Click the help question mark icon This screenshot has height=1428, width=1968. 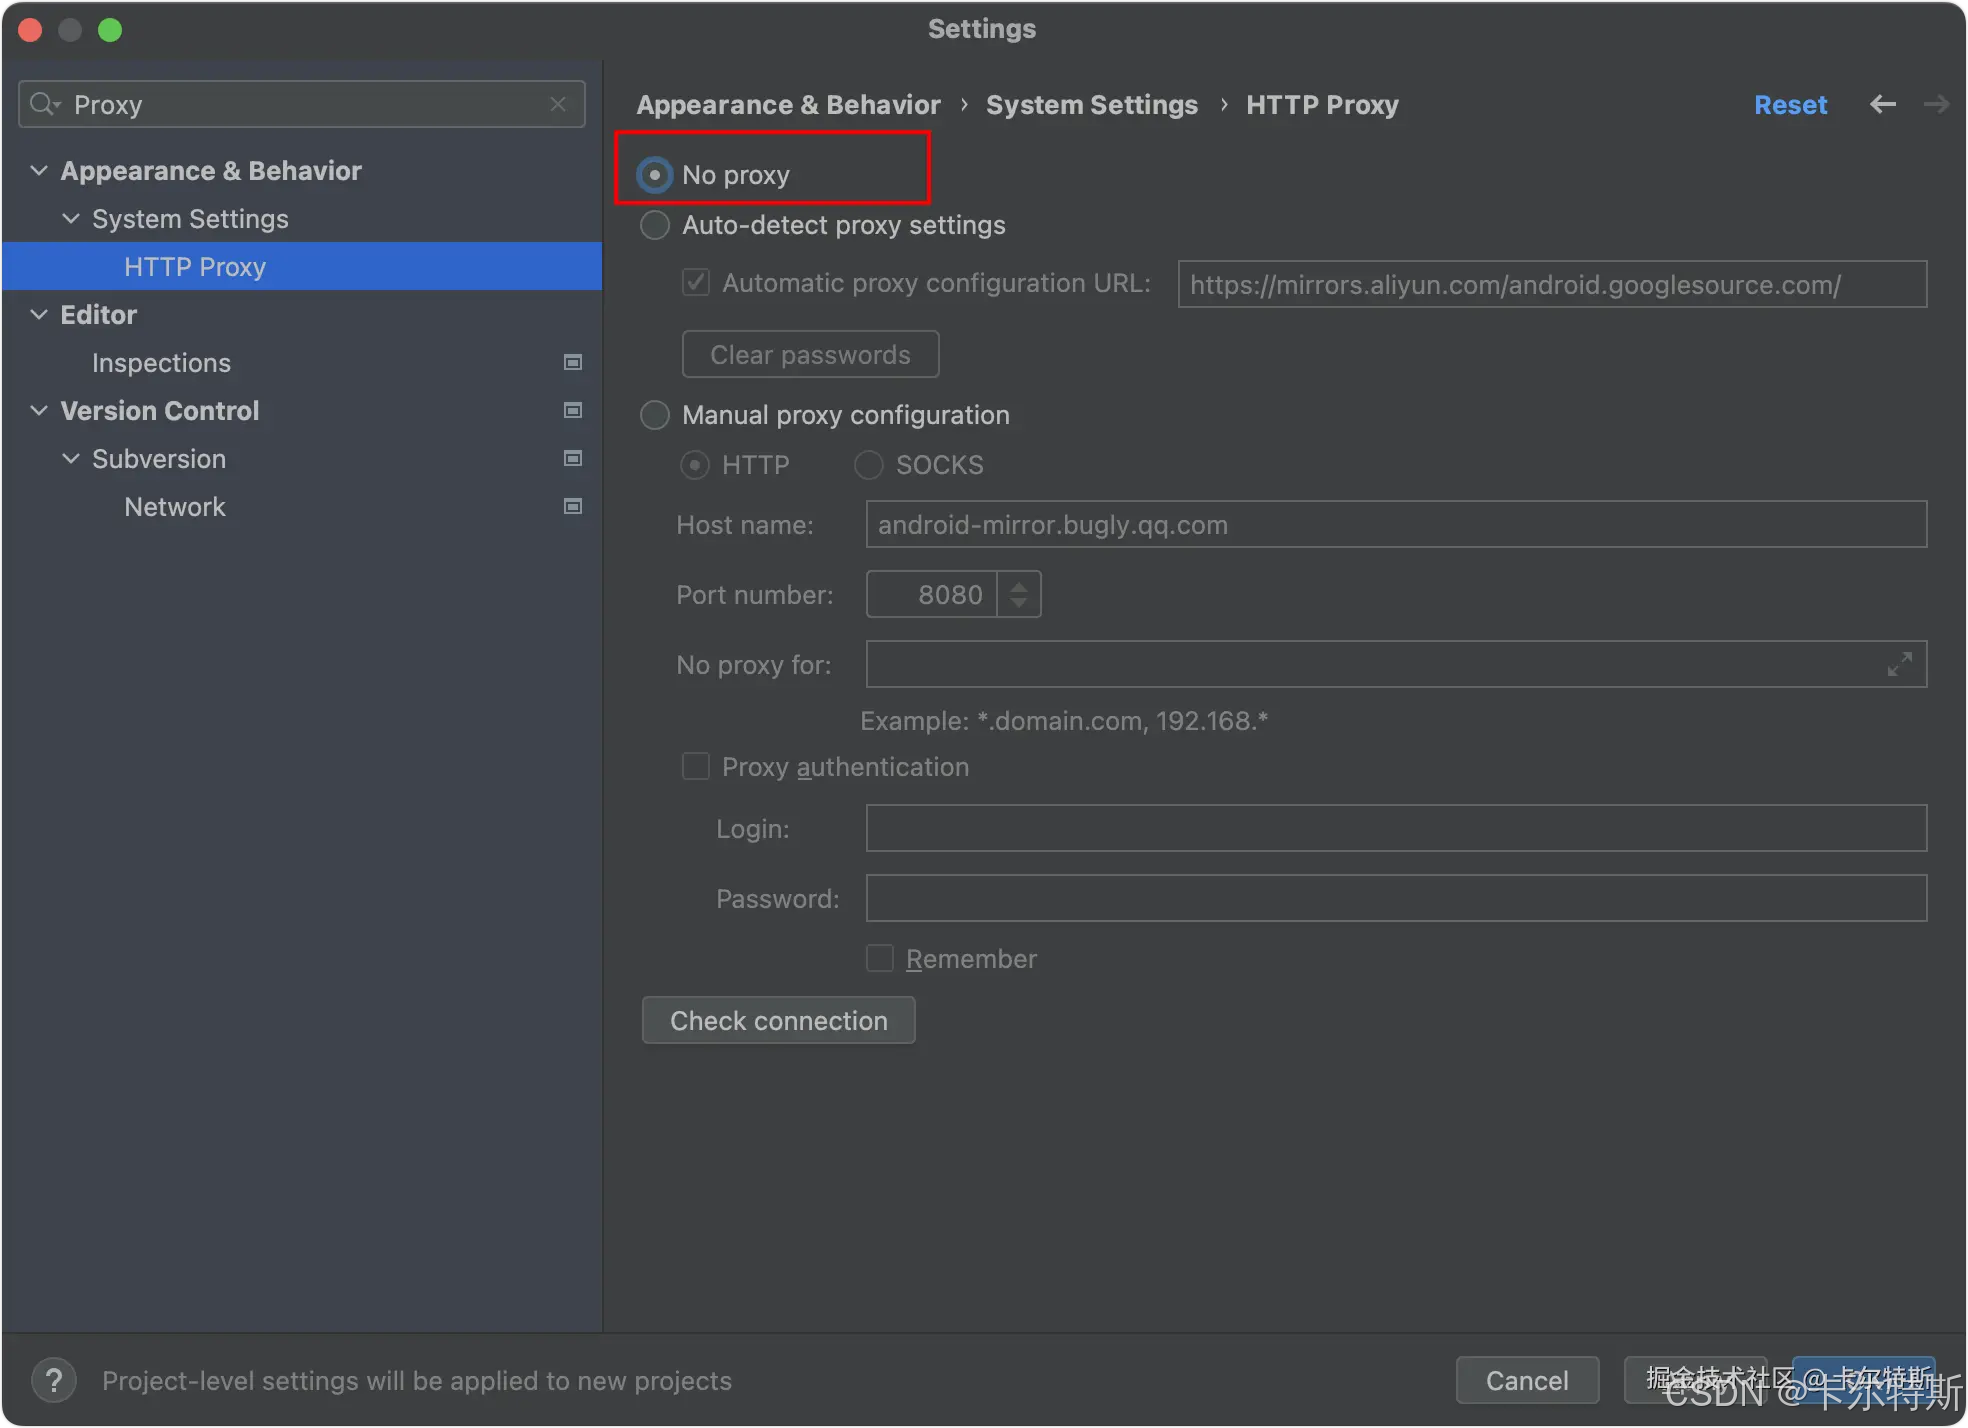point(54,1381)
